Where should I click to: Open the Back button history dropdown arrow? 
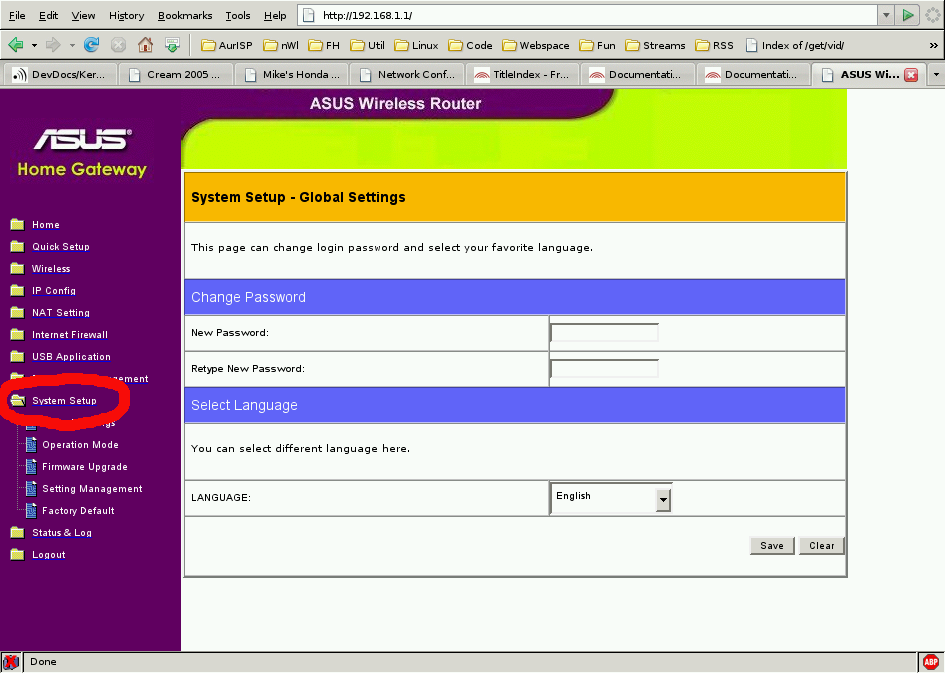pyautogui.click(x=34, y=45)
